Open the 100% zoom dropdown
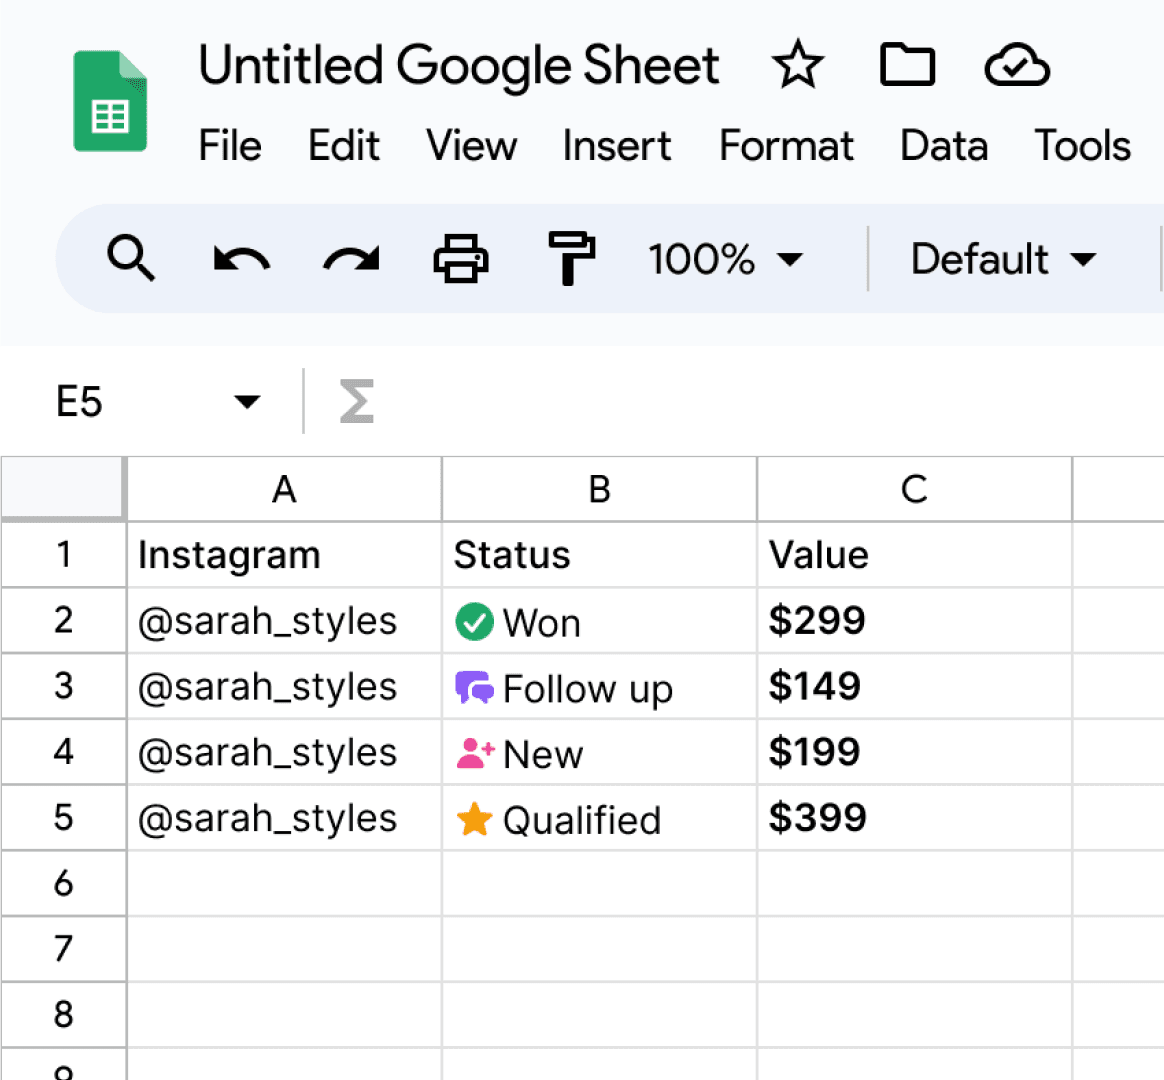The width and height of the screenshot is (1164, 1080). tap(725, 259)
